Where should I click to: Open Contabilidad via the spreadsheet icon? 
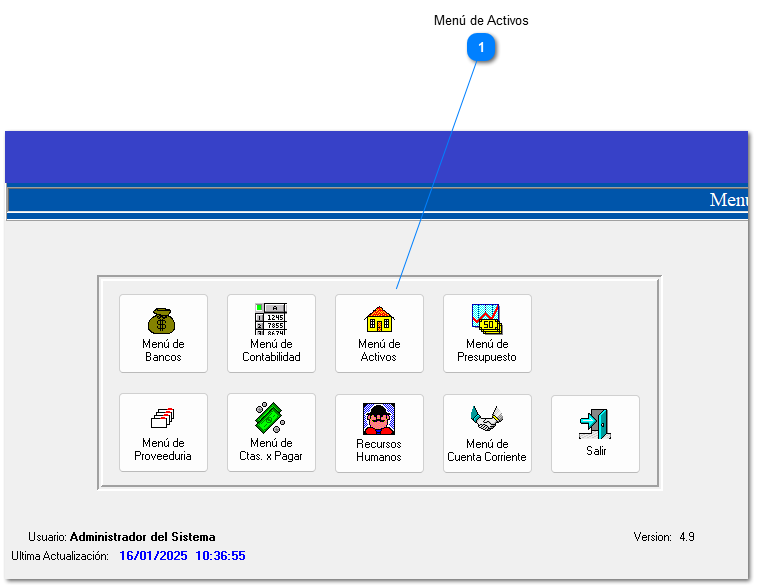coord(271,320)
